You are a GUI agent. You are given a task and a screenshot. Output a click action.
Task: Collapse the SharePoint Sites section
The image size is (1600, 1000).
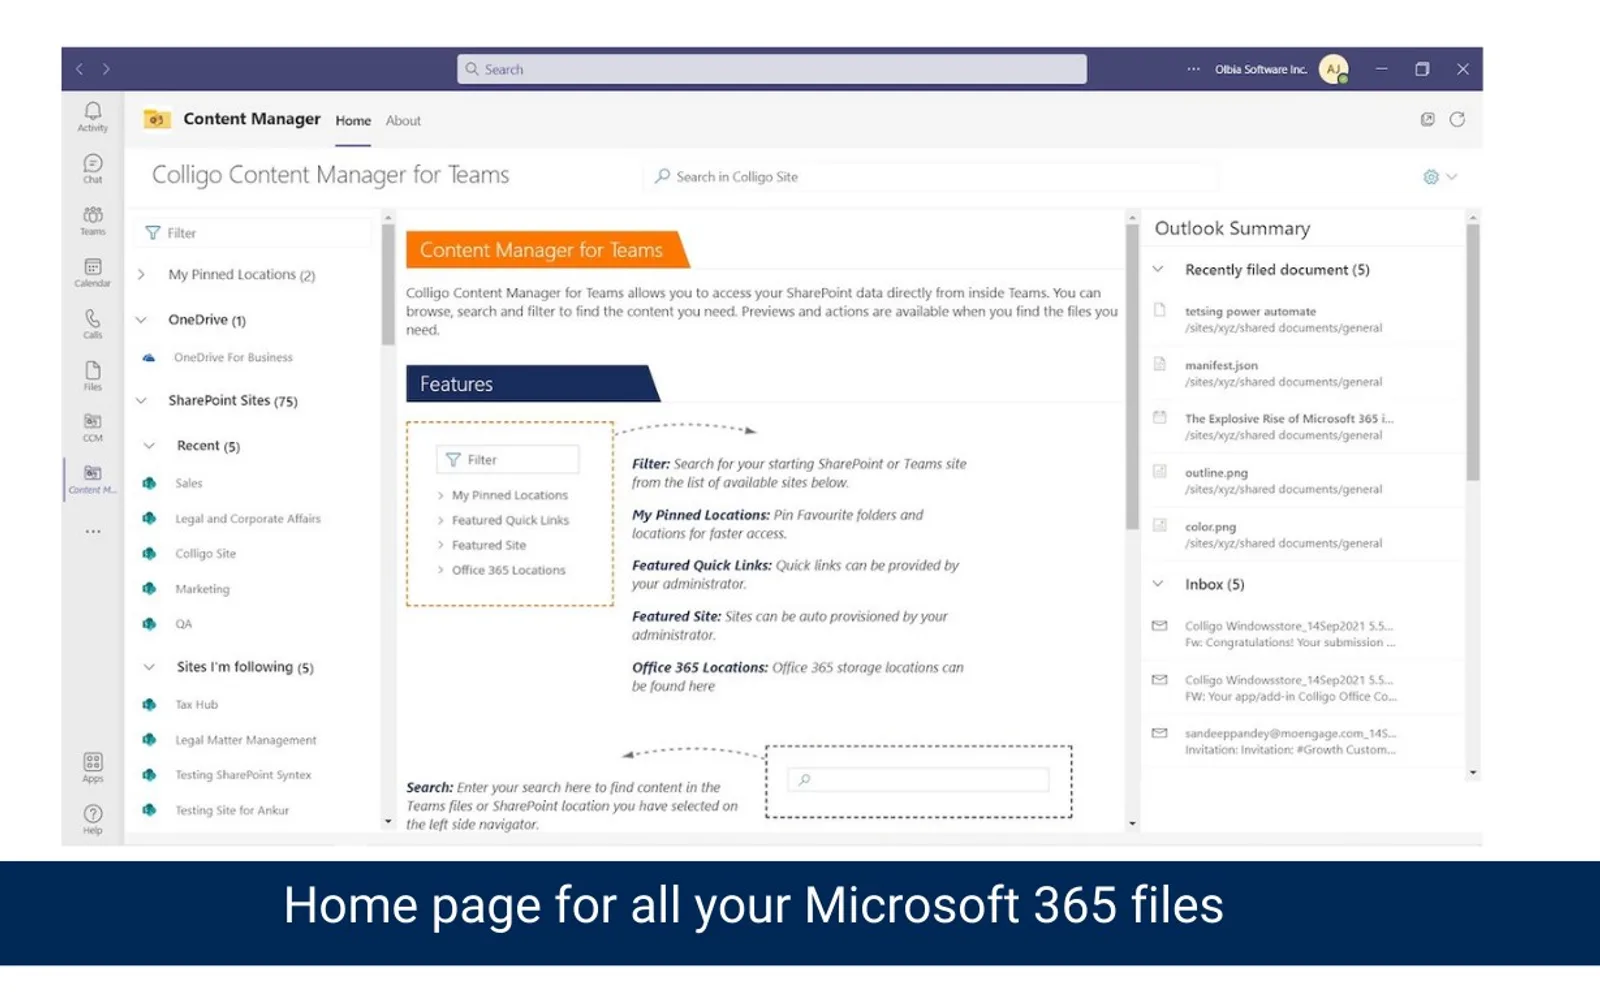pyautogui.click(x=142, y=400)
